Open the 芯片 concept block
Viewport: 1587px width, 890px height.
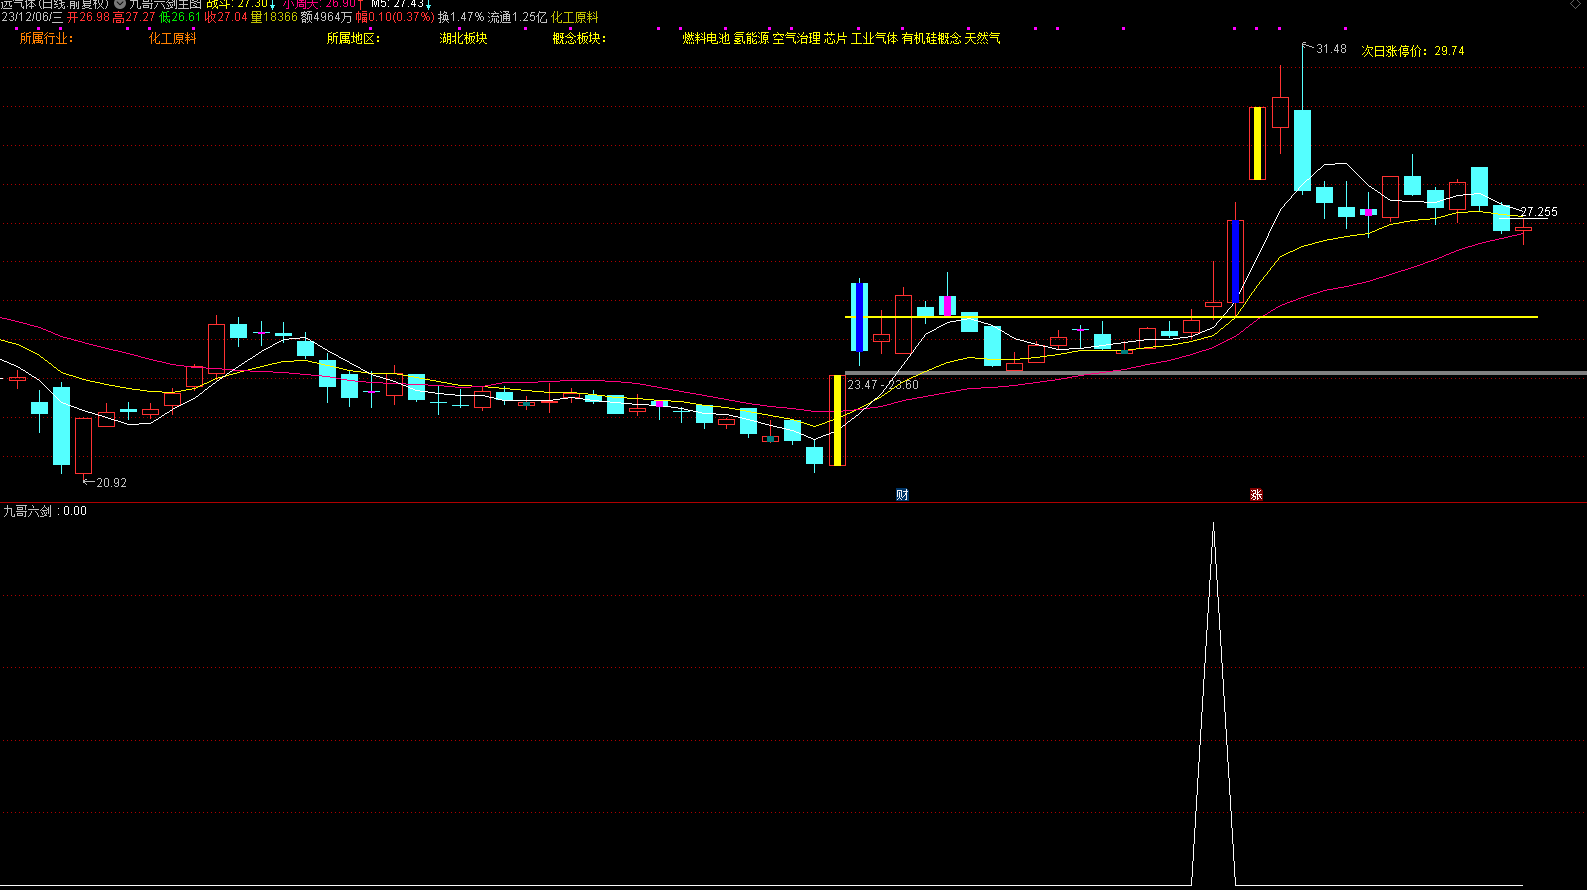click(836, 38)
